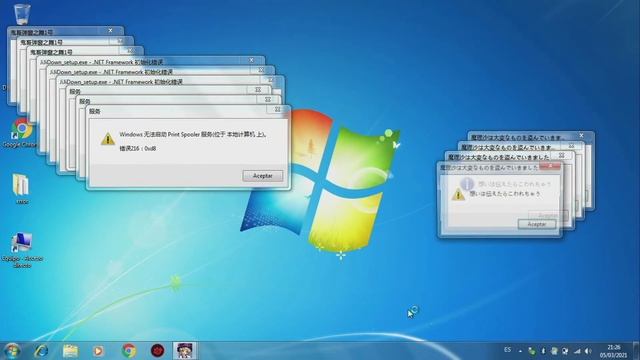Close the rearmost JJDown_setup.exe error window
The image size is (640, 360).
coord(251,60)
